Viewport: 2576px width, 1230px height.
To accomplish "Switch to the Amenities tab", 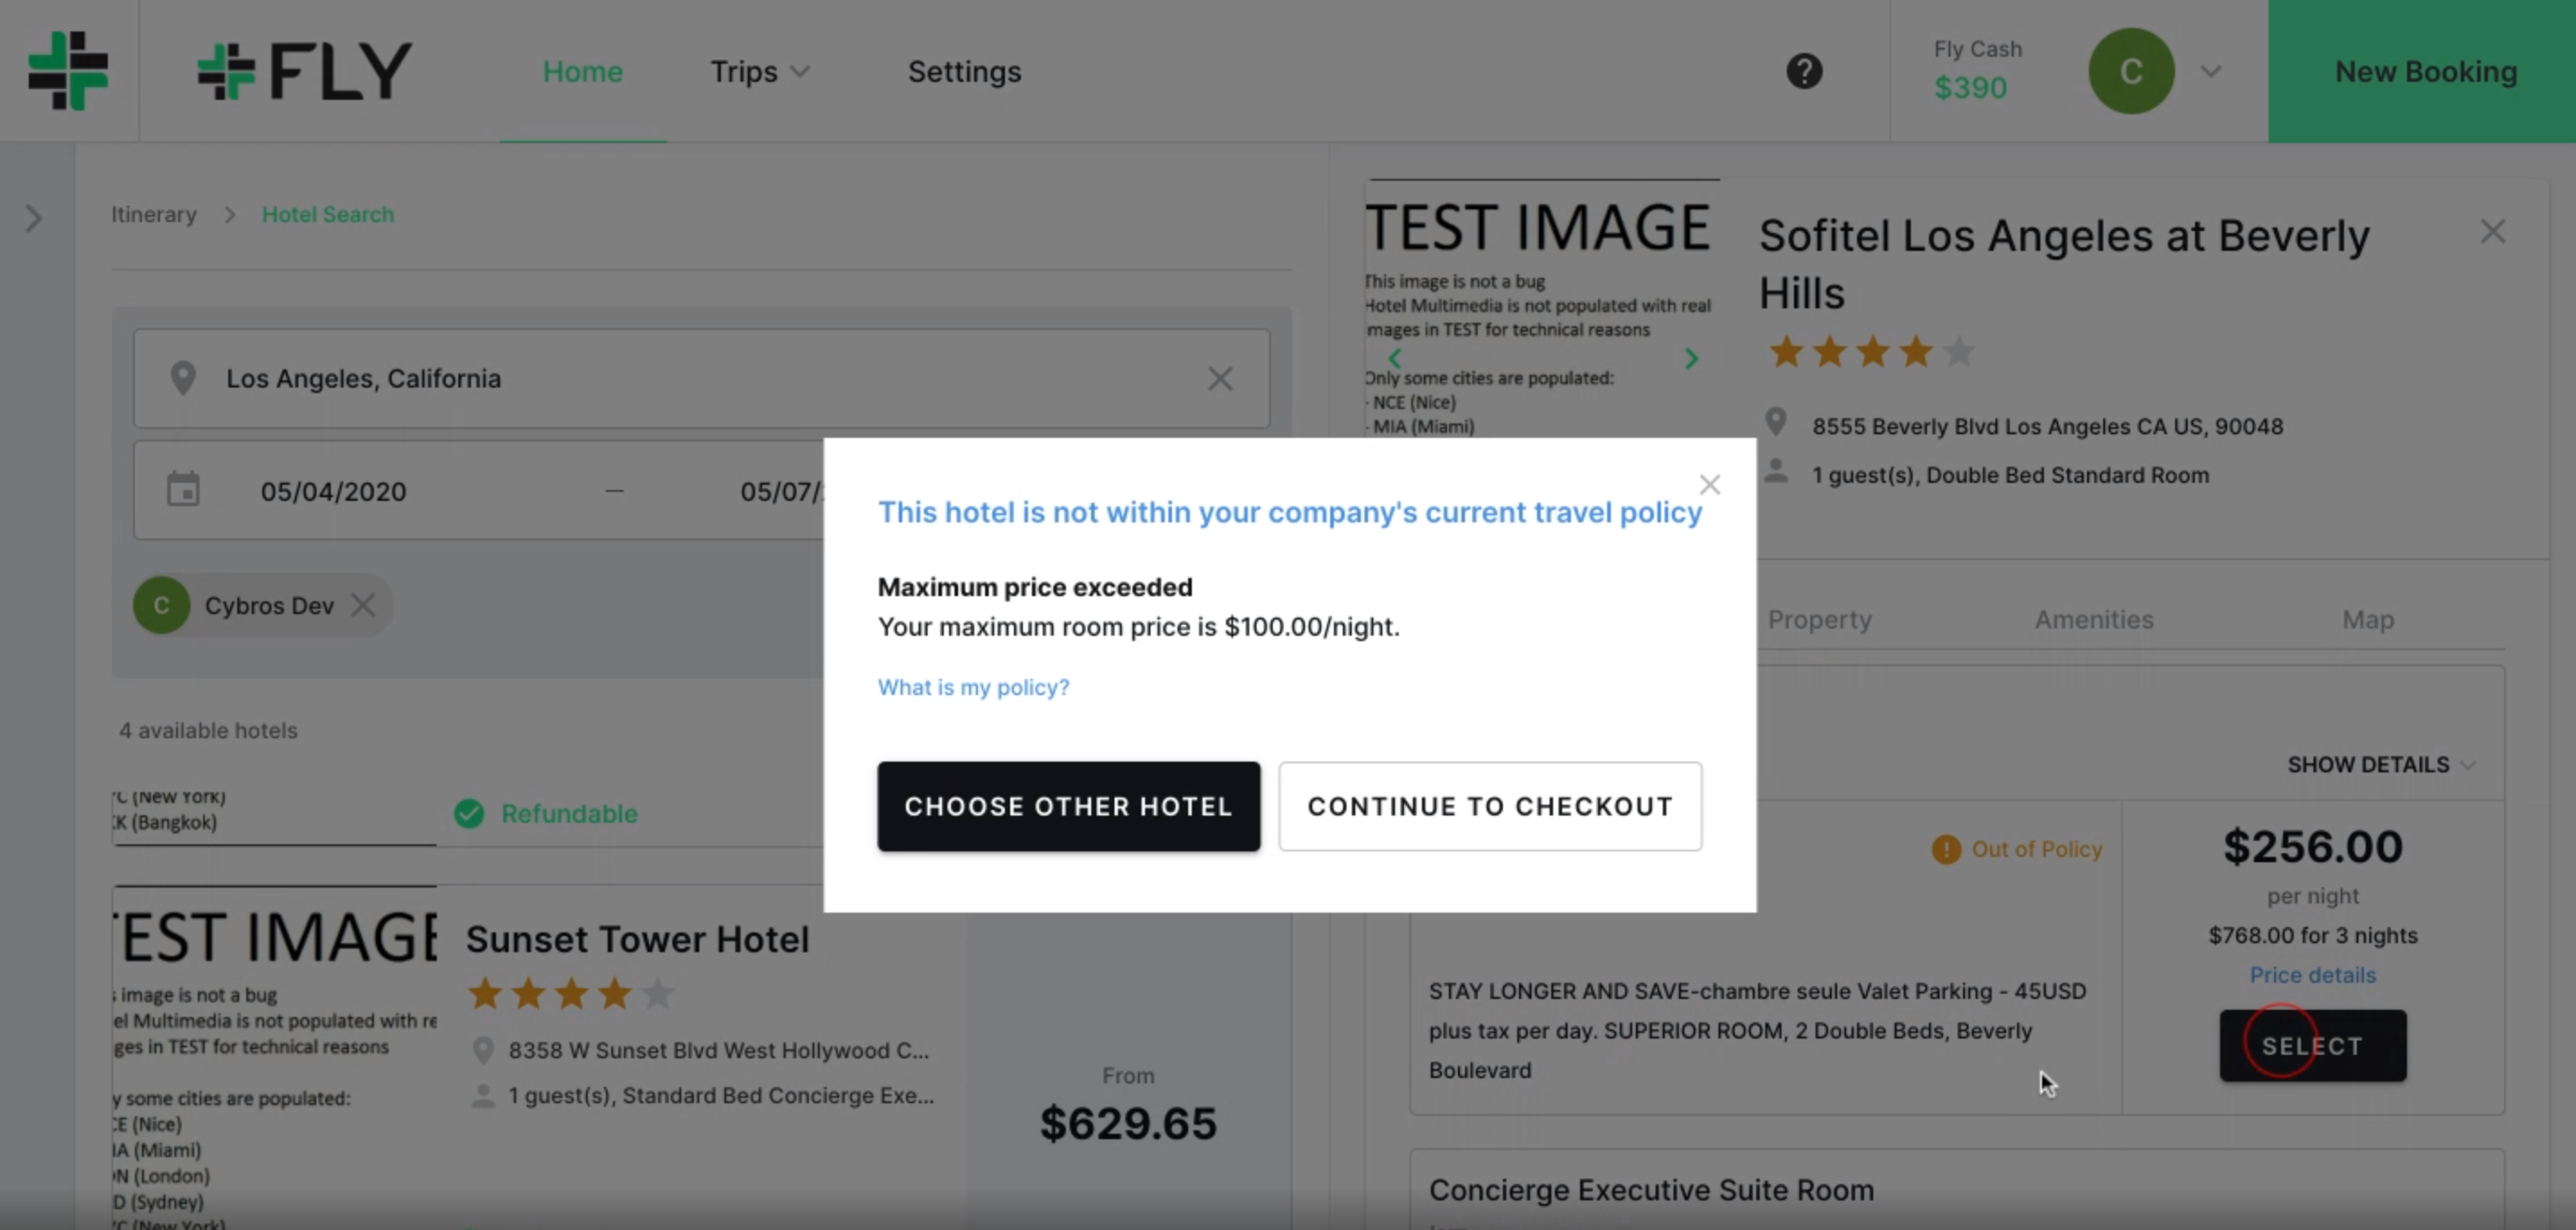I will (x=2094, y=619).
